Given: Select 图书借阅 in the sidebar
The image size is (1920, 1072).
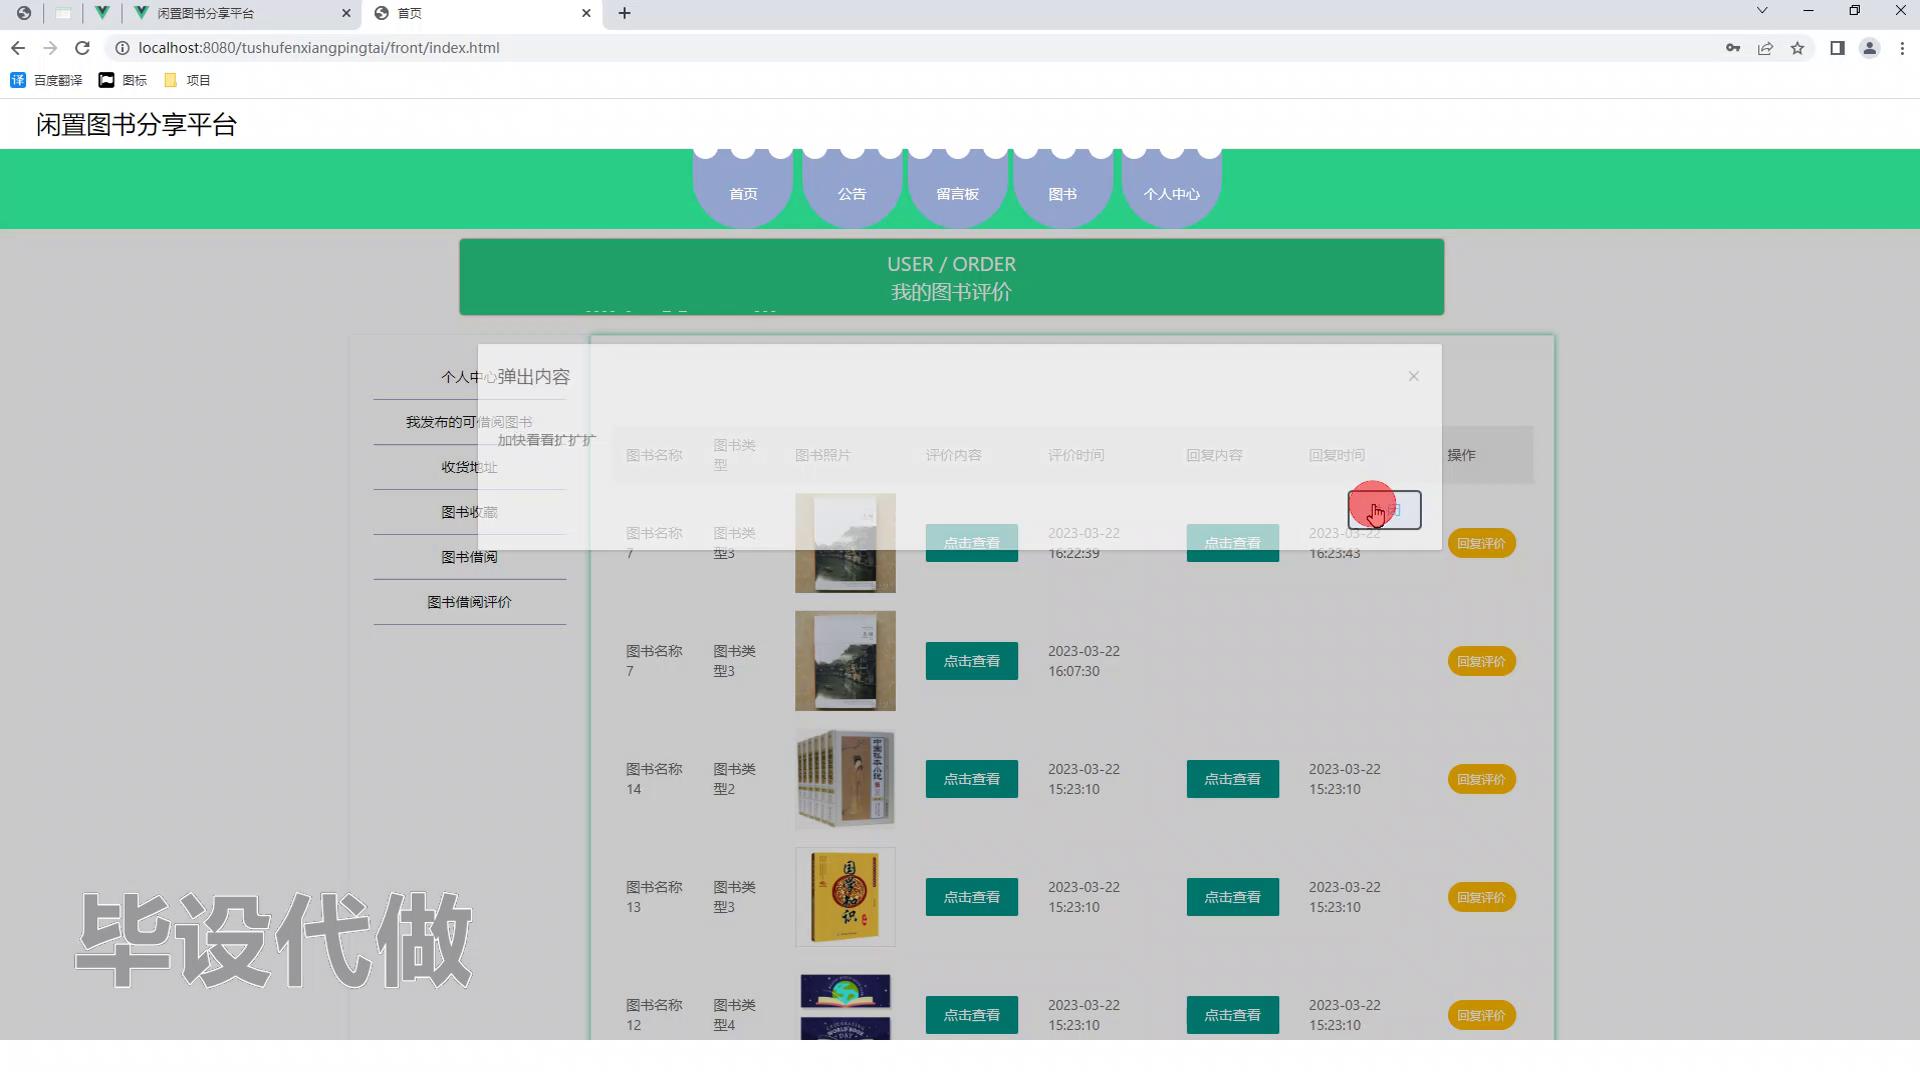Looking at the screenshot, I should (469, 557).
